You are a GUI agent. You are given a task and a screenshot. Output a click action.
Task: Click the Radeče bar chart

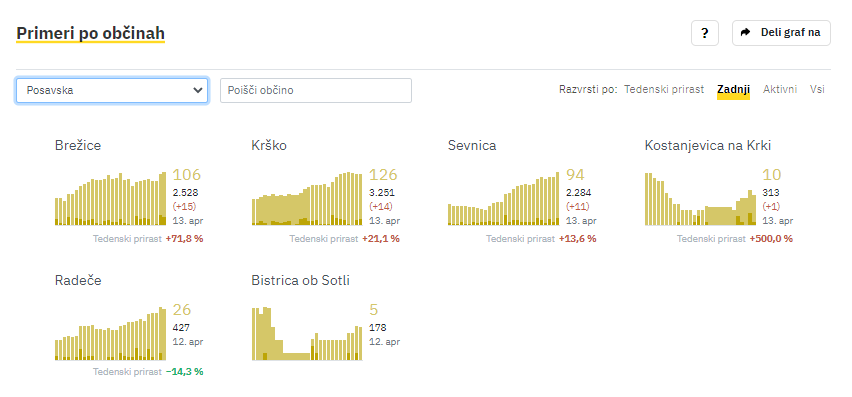(110, 333)
